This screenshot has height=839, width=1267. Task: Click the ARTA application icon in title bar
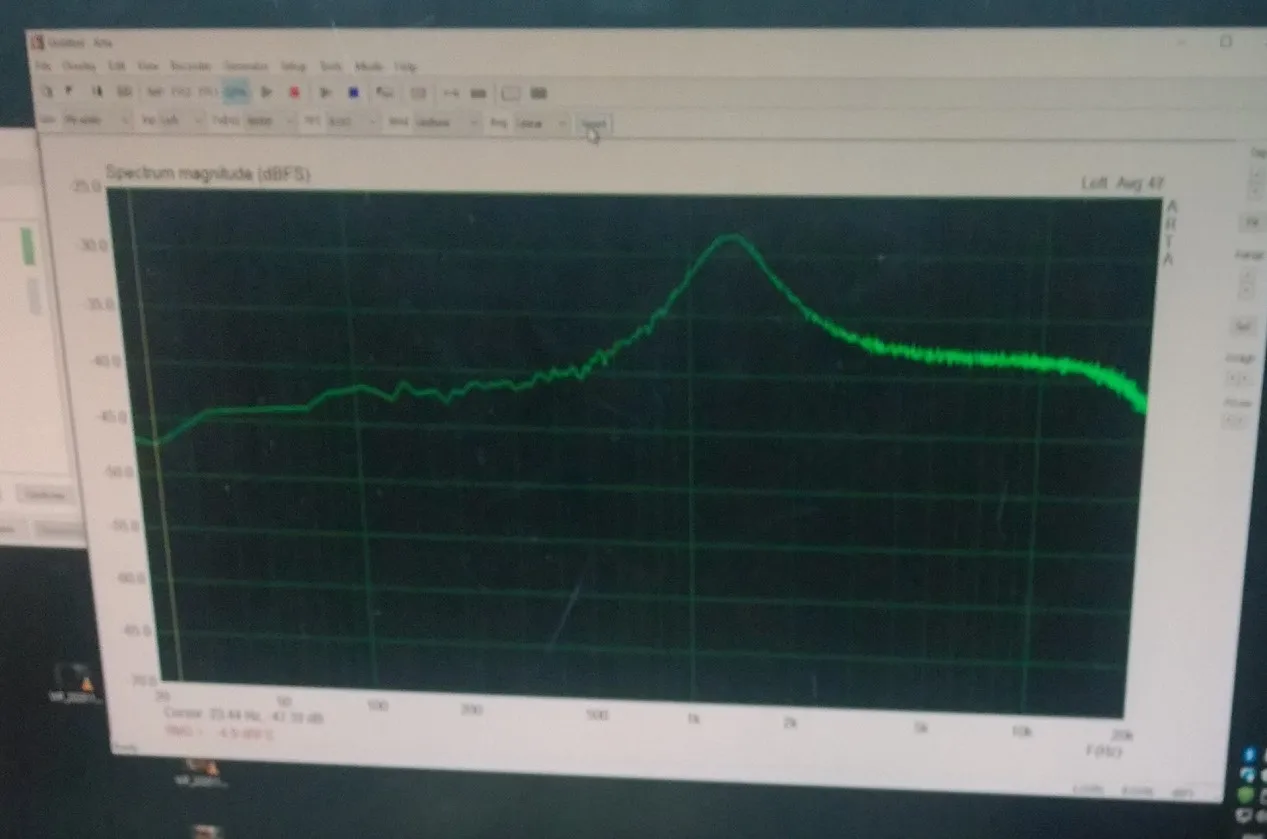pos(38,41)
